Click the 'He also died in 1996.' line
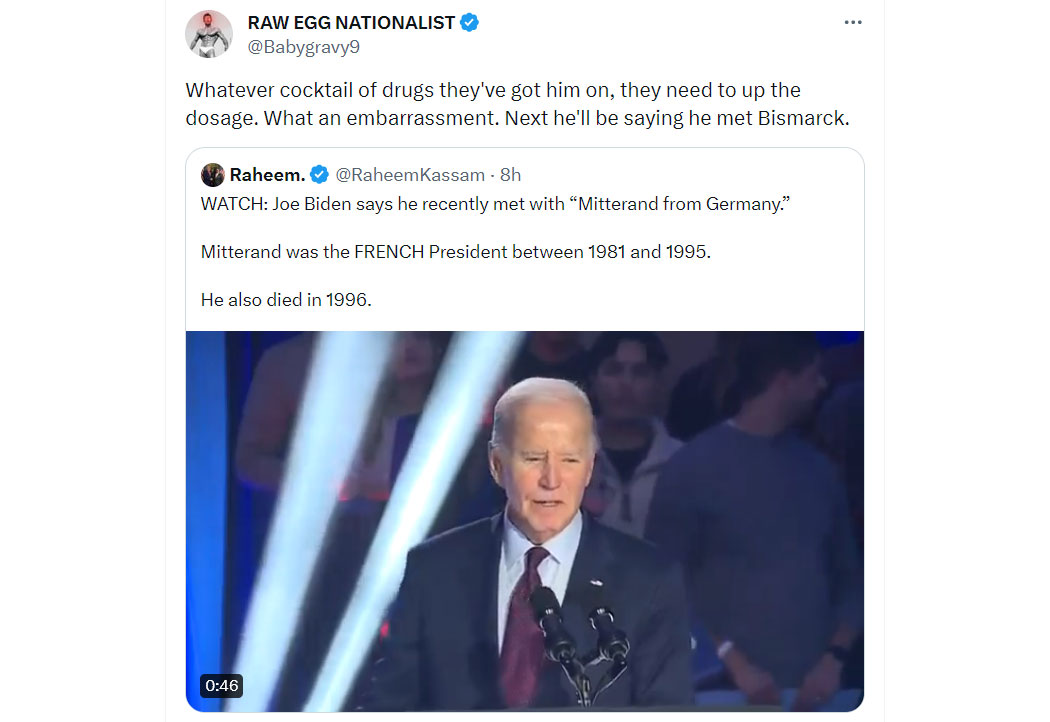 point(286,299)
